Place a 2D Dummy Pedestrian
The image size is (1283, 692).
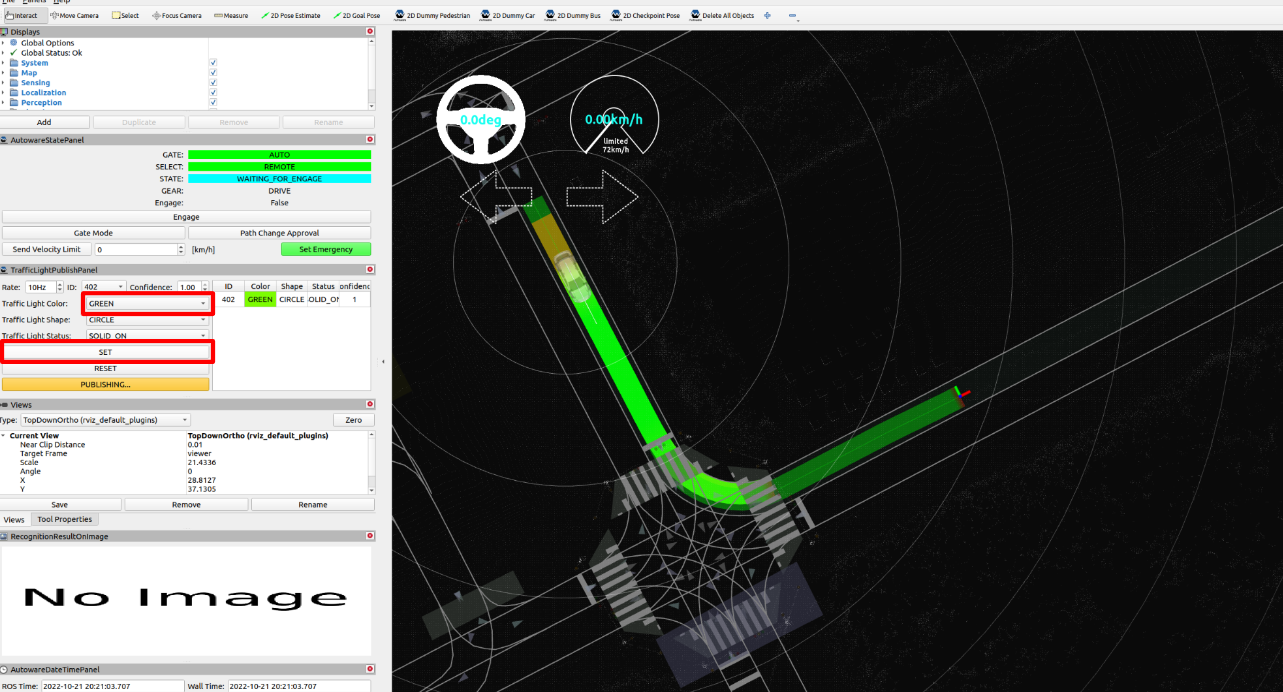click(x=432, y=16)
